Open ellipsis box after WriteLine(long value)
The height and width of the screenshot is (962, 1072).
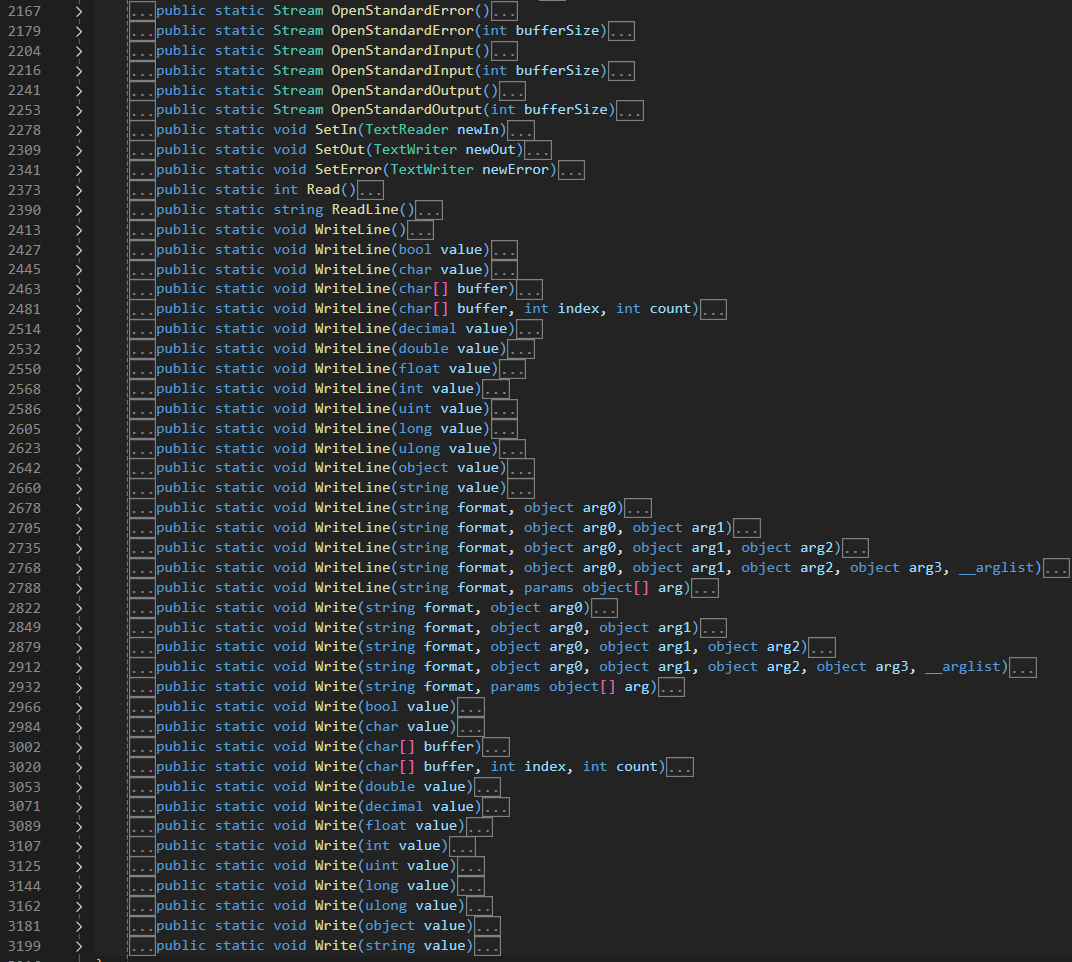[x=505, y=429]
